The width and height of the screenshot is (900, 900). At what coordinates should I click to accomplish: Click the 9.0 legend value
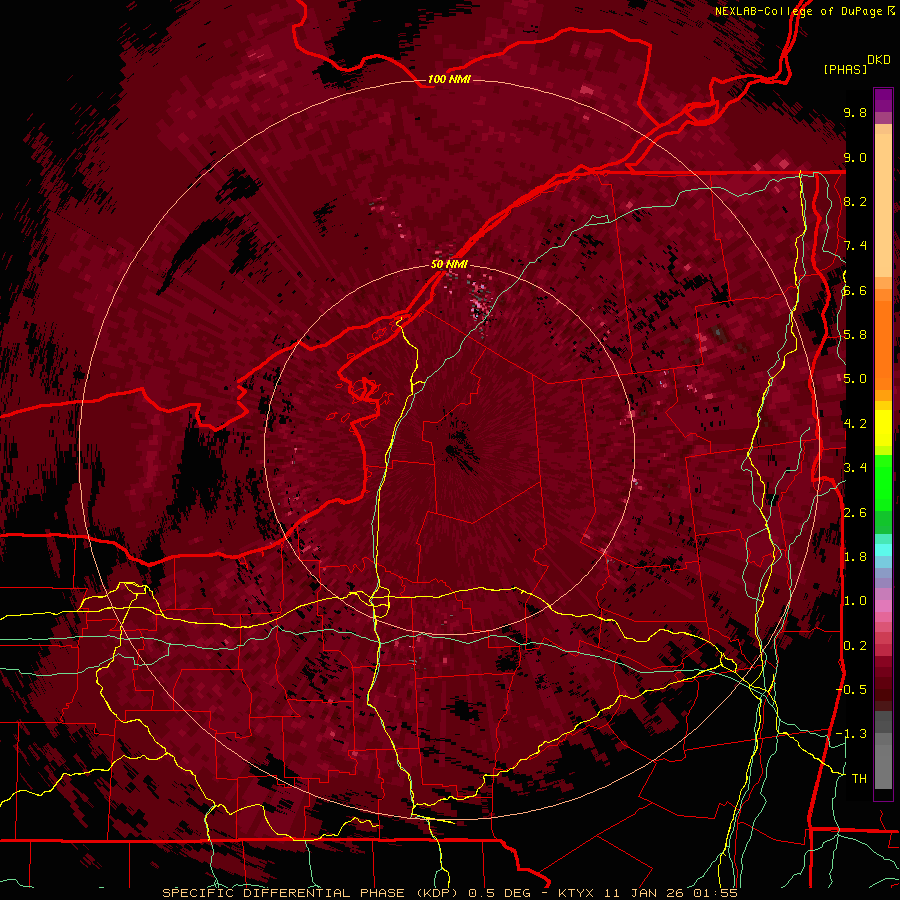coord(855,157)
